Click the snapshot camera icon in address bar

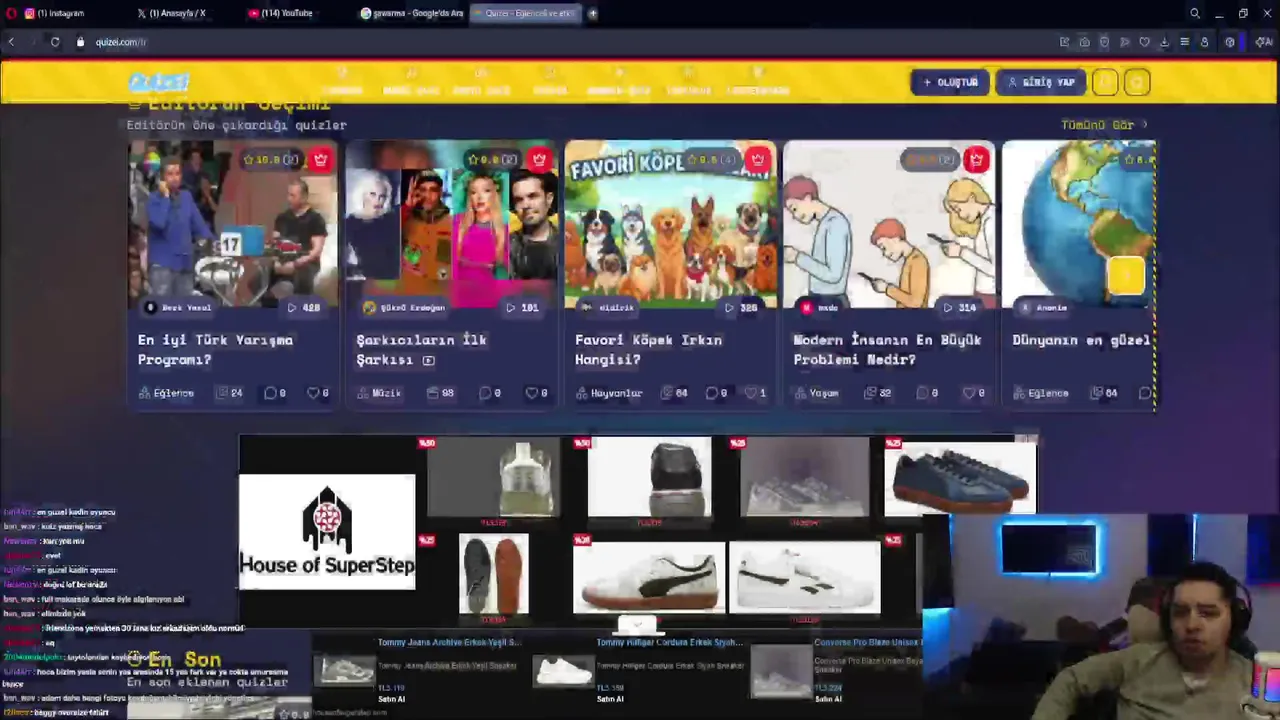[x=1084, y=42]
